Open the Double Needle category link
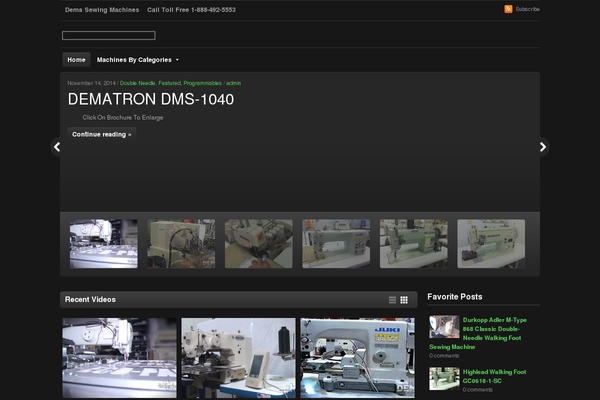This screenshot has height=400, width=600. [x=137, y=83]
